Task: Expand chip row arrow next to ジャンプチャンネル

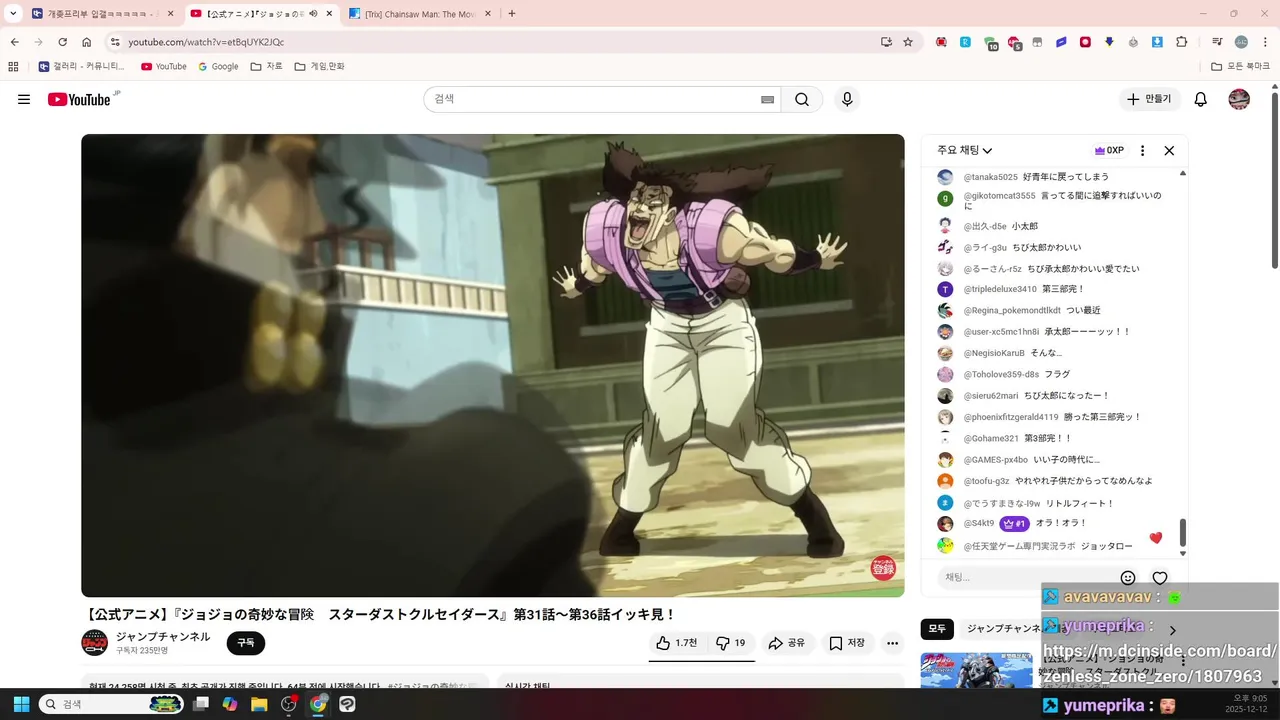Action: (x=1173, y=630)
